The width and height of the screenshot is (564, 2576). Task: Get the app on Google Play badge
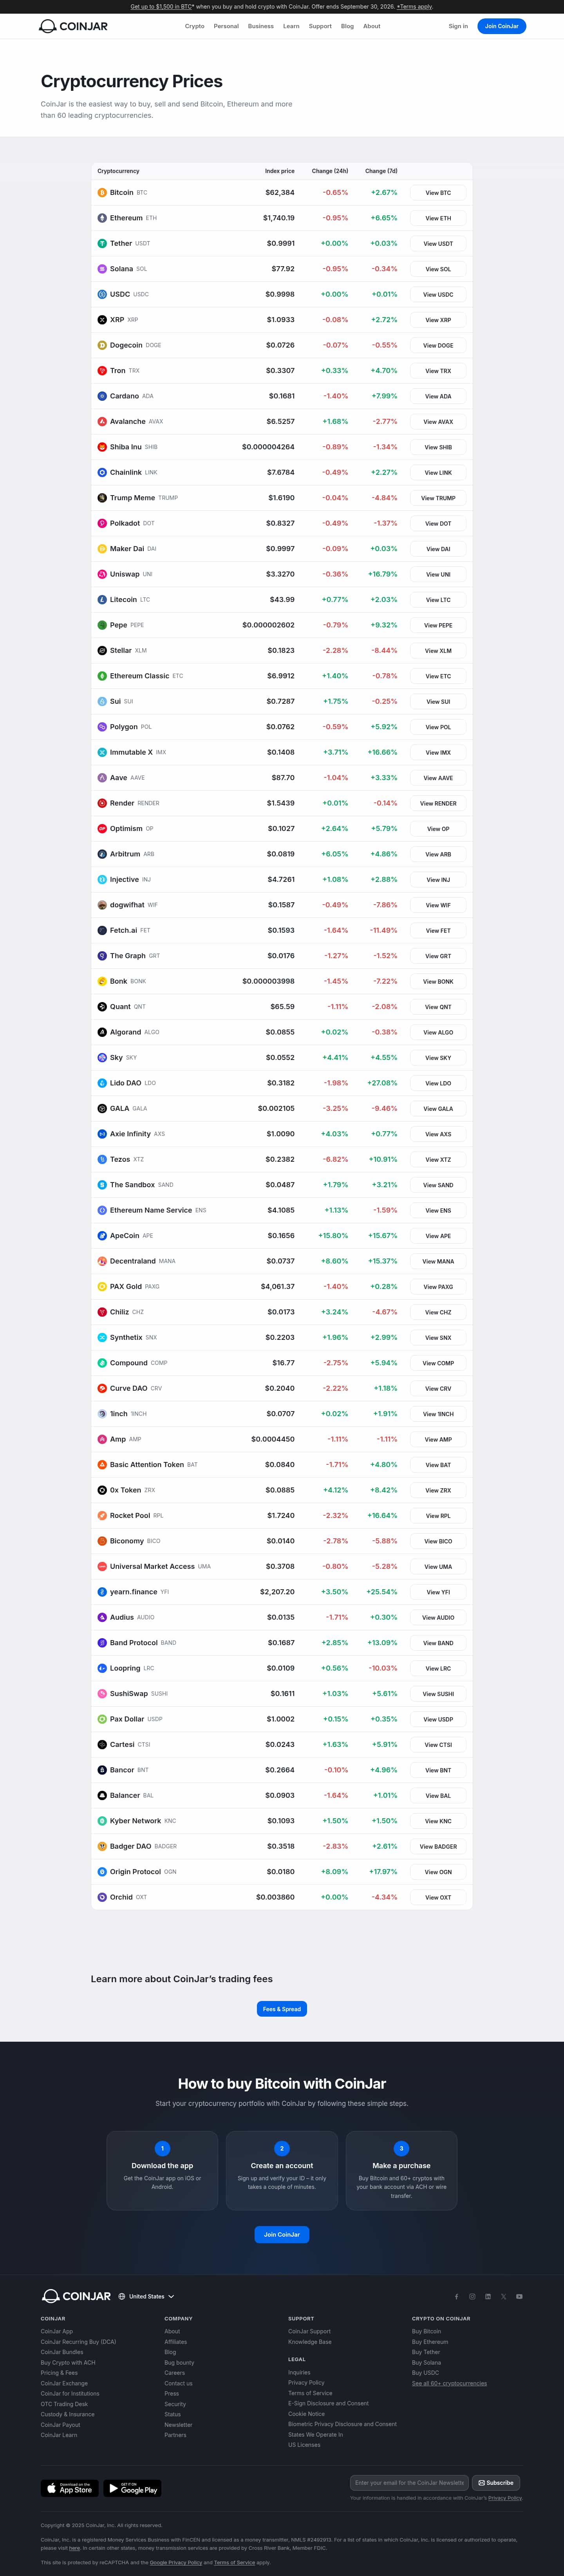[x=133, y=2488]
